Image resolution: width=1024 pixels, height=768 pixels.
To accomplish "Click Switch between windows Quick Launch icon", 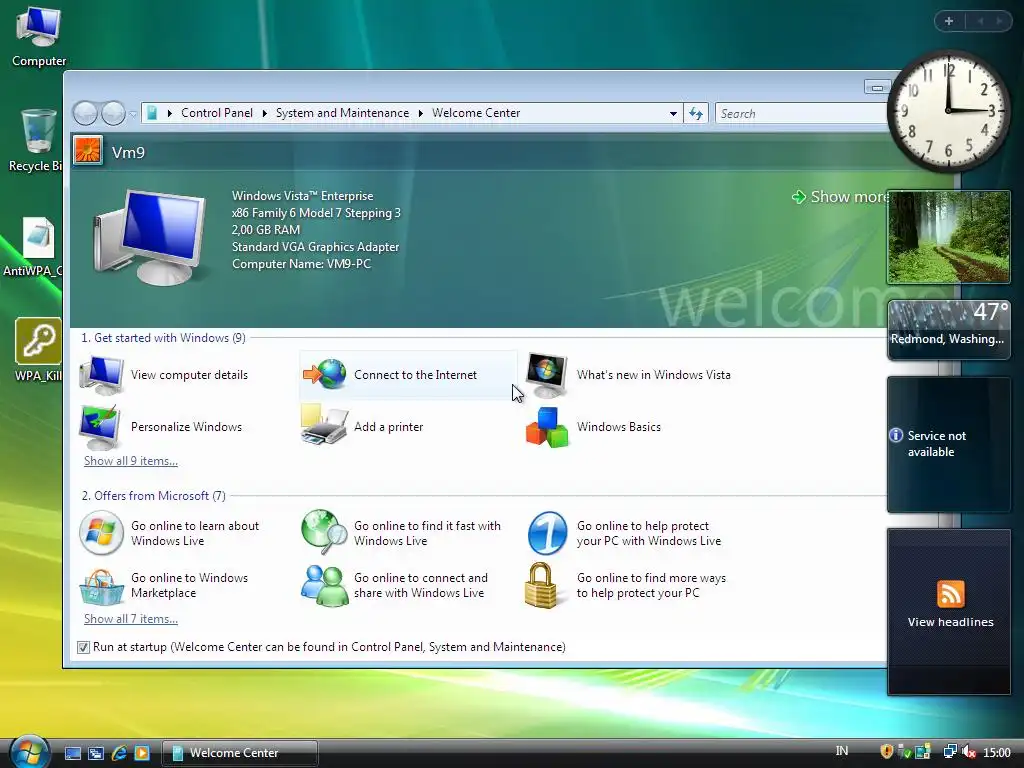I will click(x=96, y=753).
